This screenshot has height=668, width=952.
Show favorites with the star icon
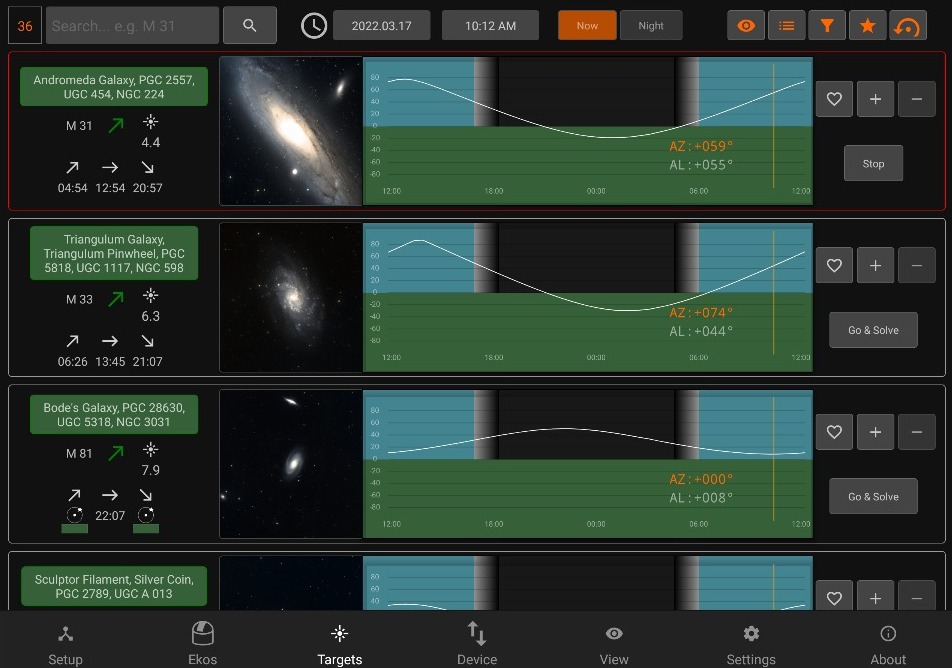point(868,26)
